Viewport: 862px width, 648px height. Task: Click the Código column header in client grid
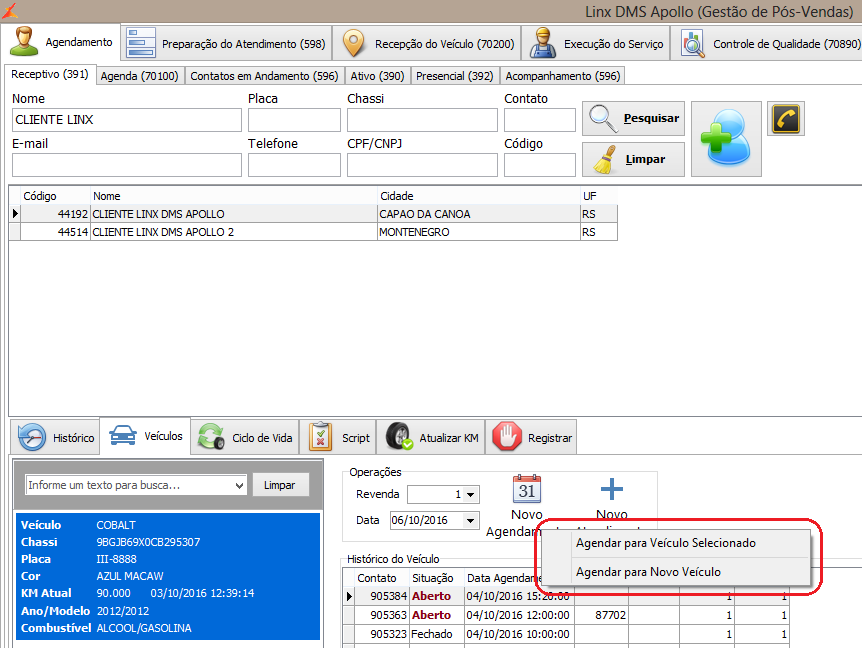55,196
